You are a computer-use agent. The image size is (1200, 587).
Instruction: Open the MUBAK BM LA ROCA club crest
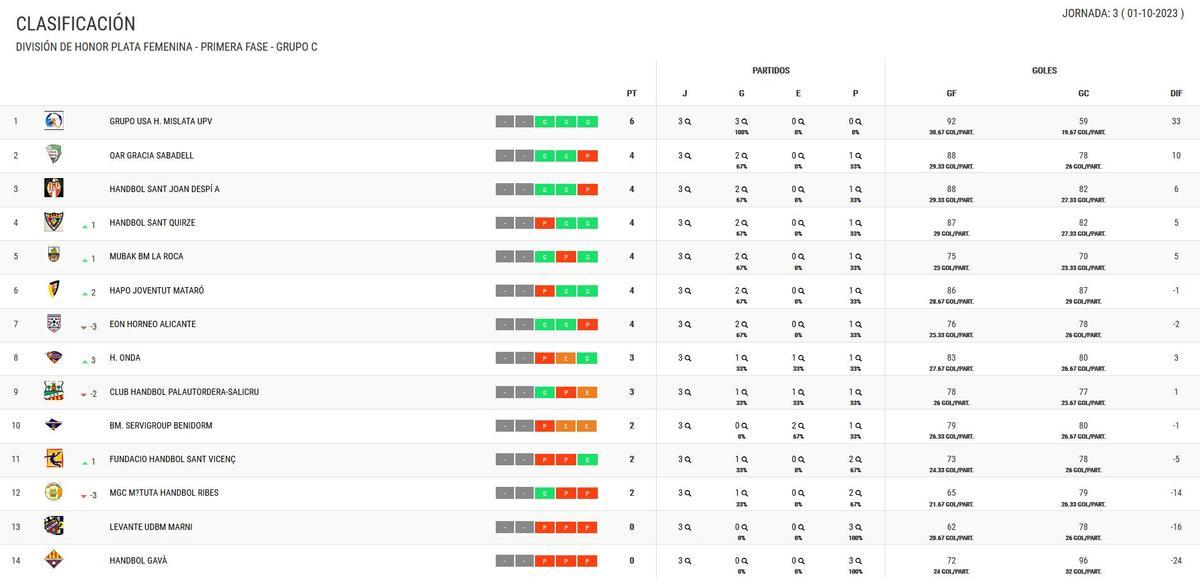tap(54, 255)
